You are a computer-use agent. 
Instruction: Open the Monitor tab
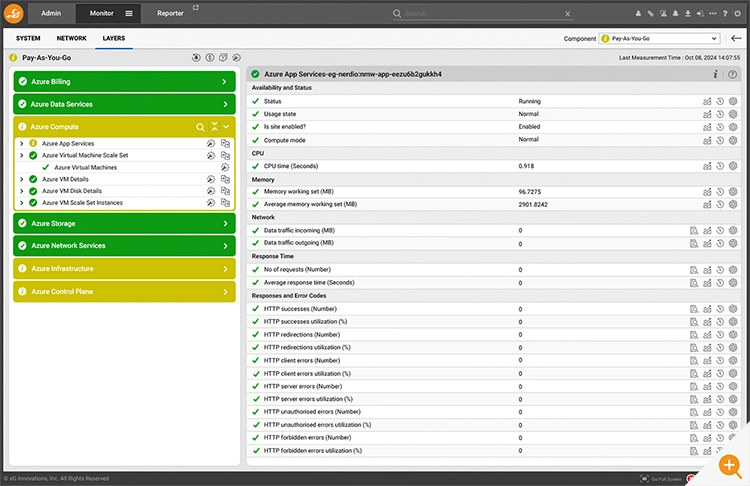coord(101,13)
